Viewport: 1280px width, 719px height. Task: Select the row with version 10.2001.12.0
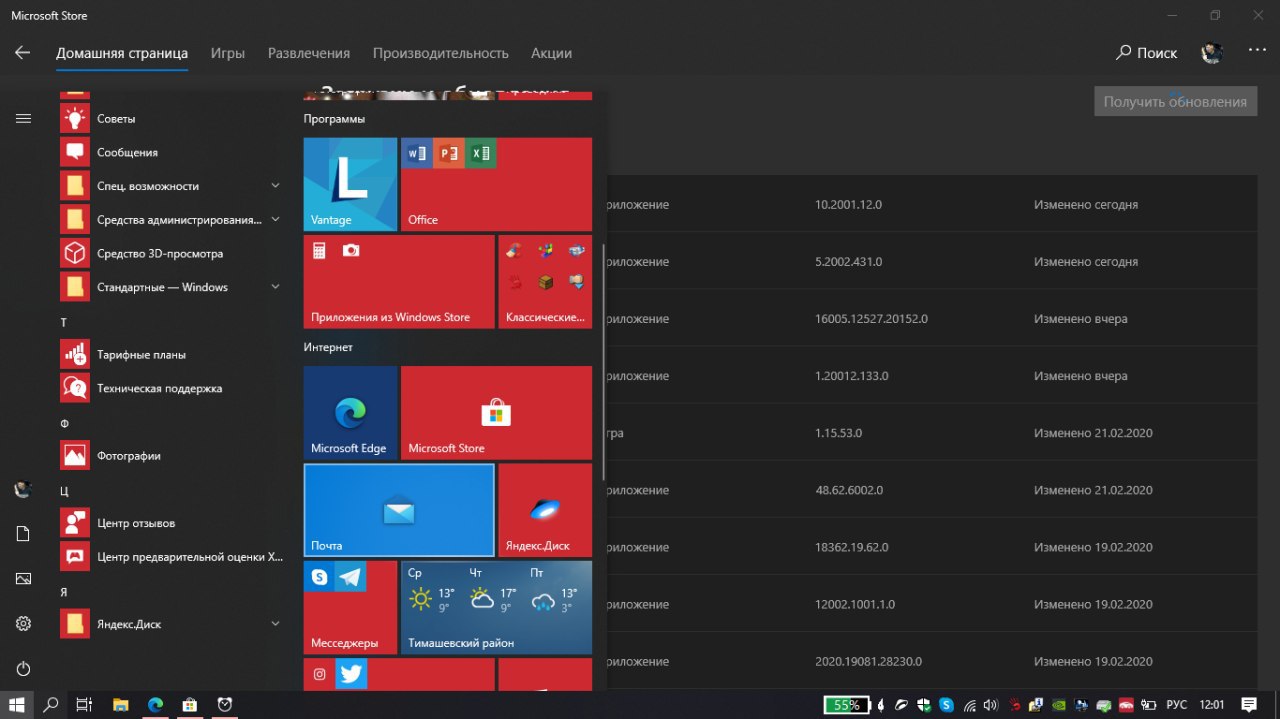[931, 204]
